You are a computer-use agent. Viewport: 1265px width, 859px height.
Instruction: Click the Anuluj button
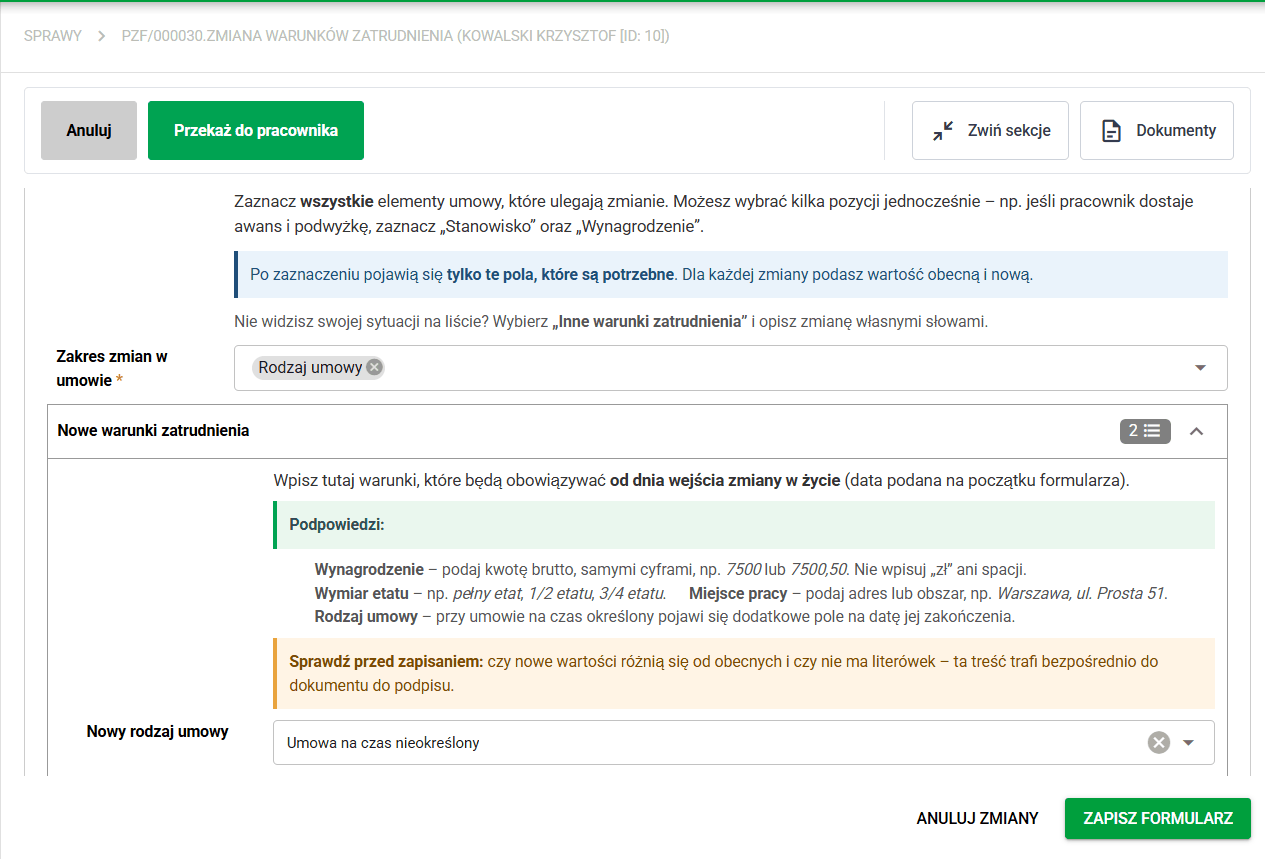click(89, 130)
